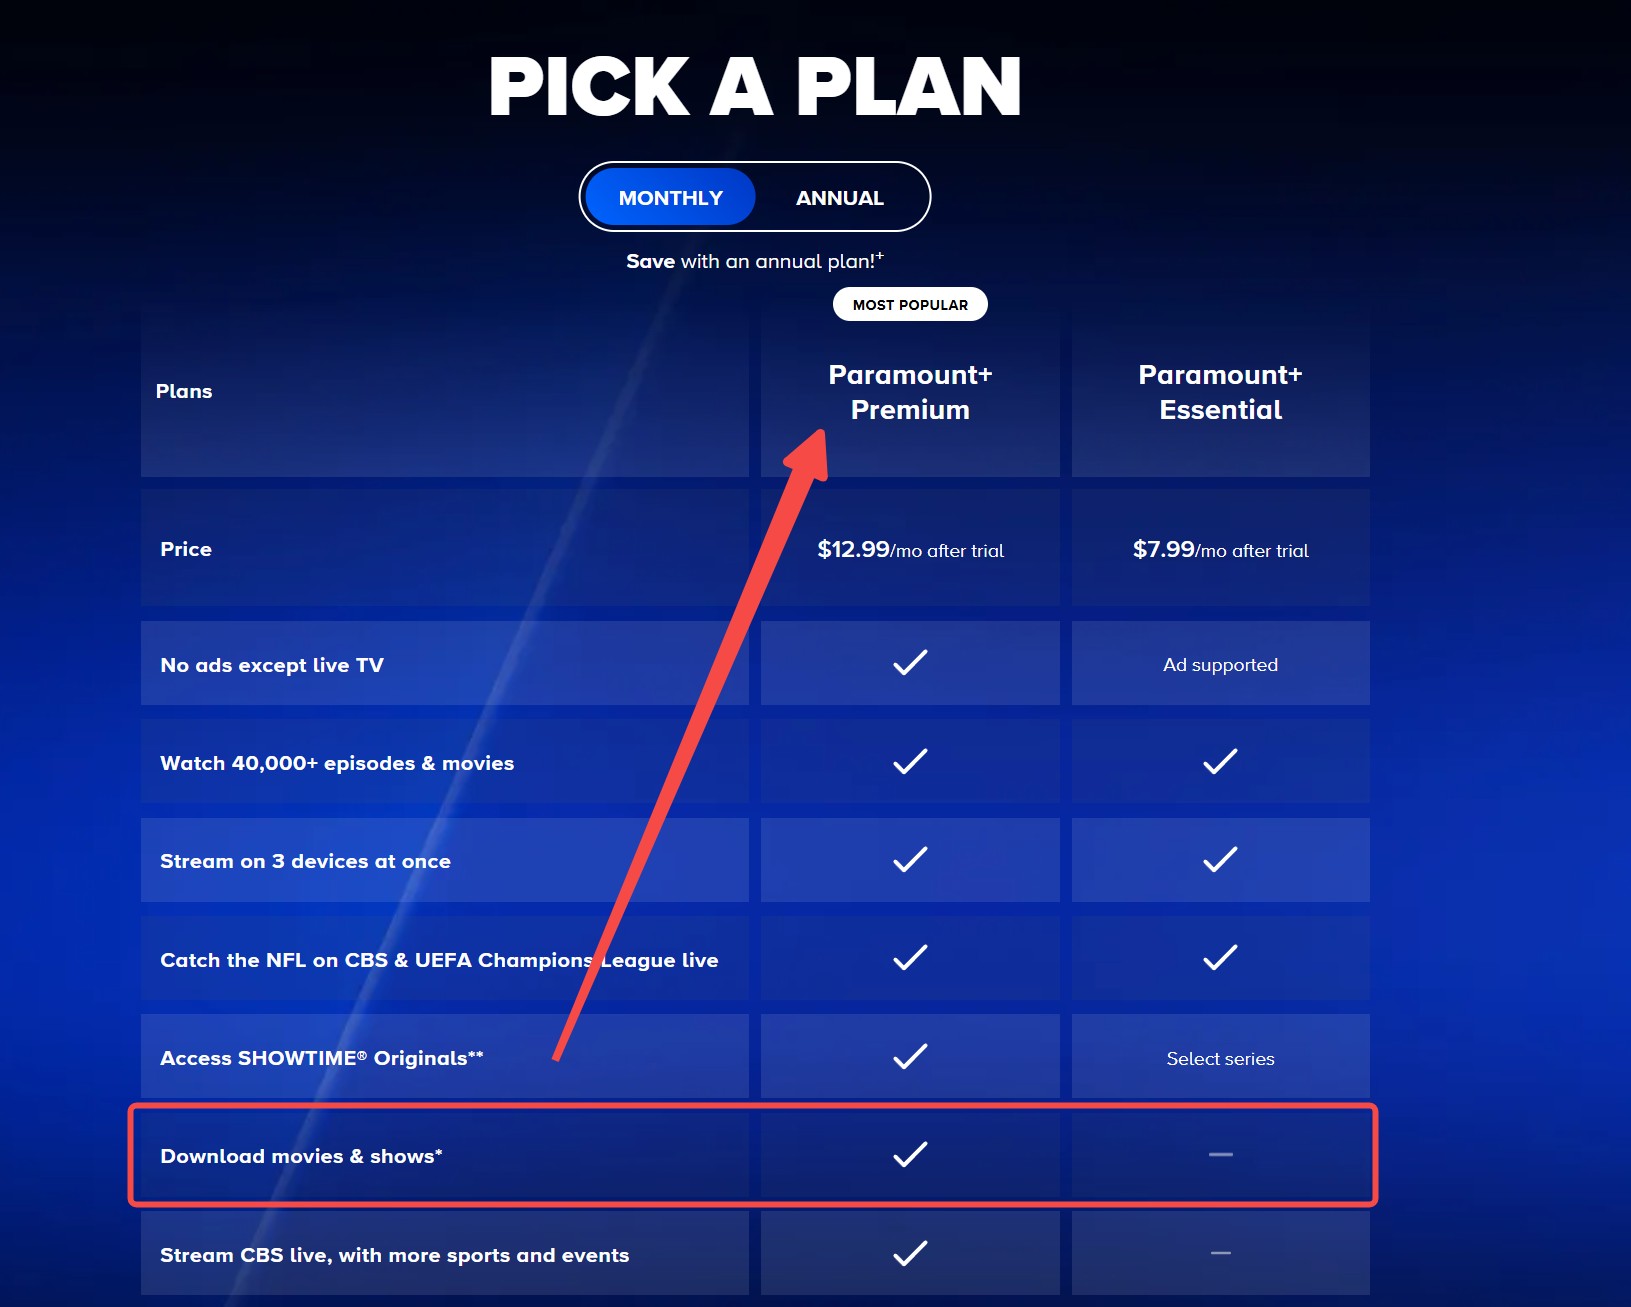Click Premium checkmark for Download movies row
This screenshot has height=1307, width=1631.
coord(910,1154)
